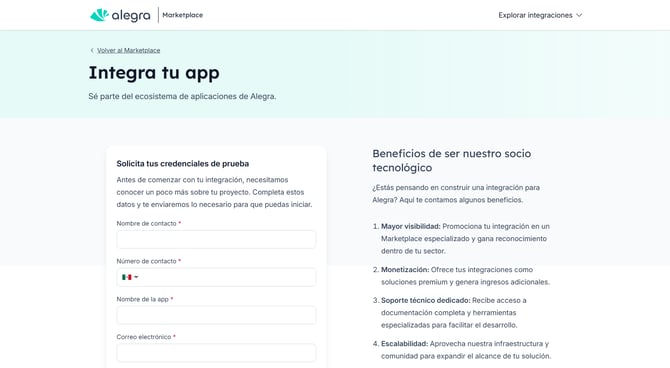Viewport: 670px width, 368px height.
Task: Click the Integra tu app heading
Action: (x=154, y=73)
